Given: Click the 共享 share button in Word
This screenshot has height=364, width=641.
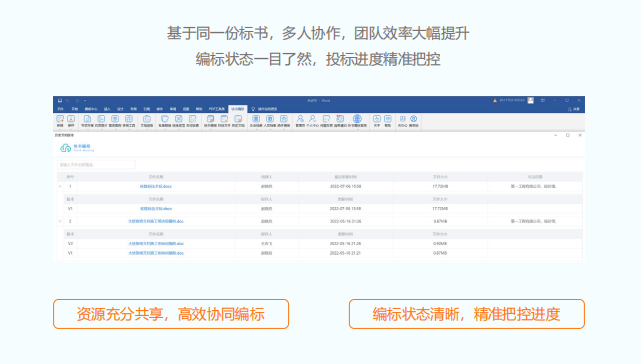Looking at the screenshot, I should tap(574, 109).
